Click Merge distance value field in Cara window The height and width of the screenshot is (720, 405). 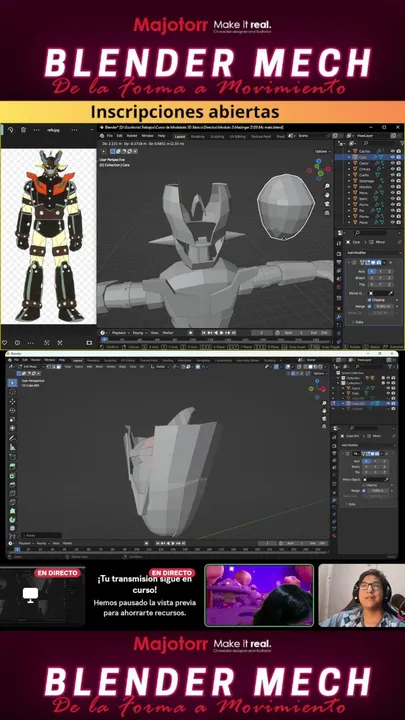(x=385, y=306)
